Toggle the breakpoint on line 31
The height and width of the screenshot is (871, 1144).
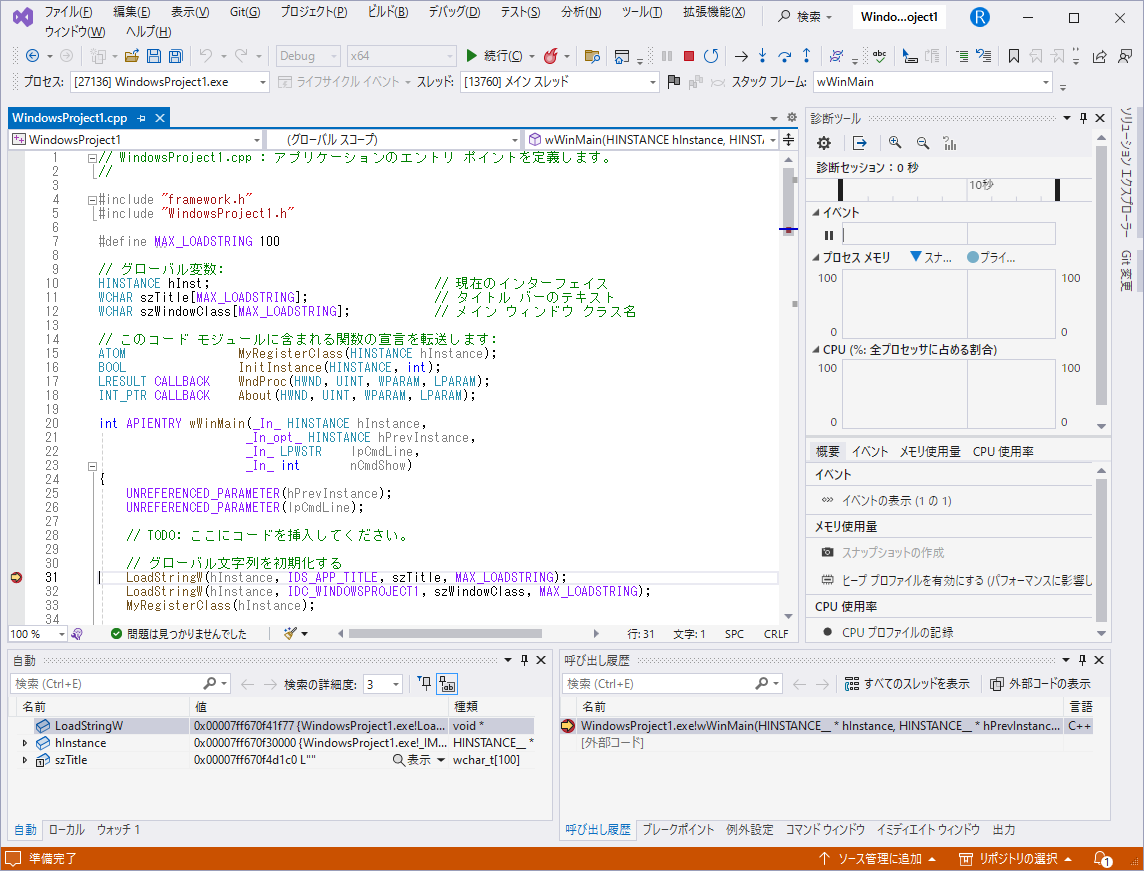tap(16, 577)
